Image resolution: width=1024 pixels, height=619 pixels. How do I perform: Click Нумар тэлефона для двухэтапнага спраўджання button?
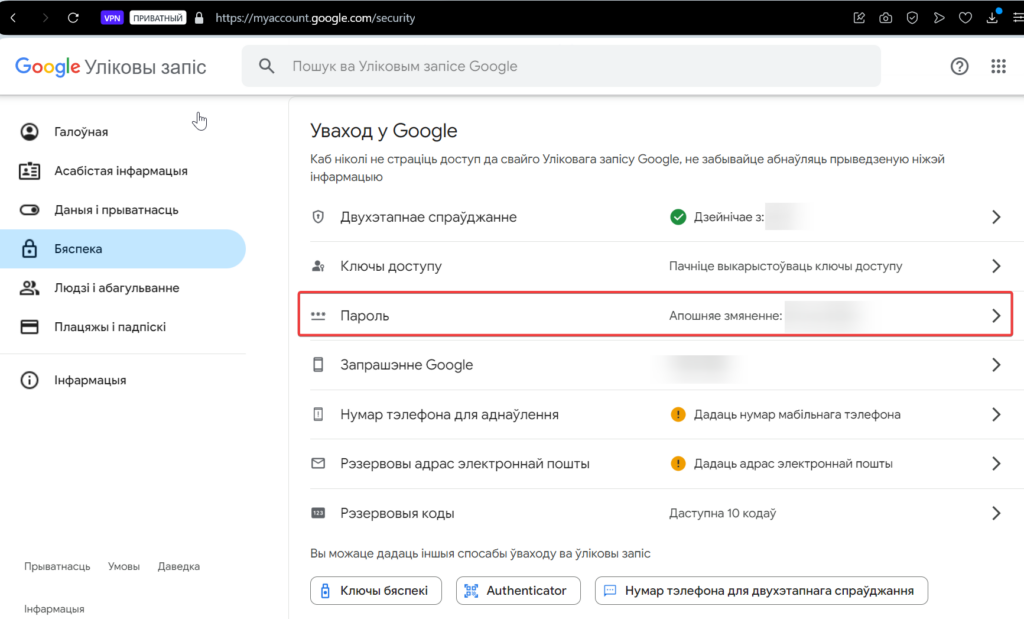point(761,590)
